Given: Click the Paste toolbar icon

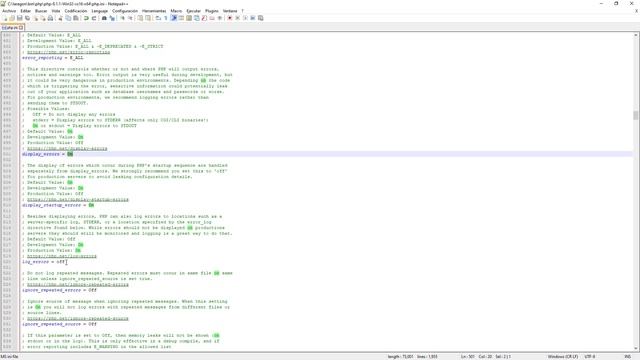Looking at the screenshot, I should [76, 18].
